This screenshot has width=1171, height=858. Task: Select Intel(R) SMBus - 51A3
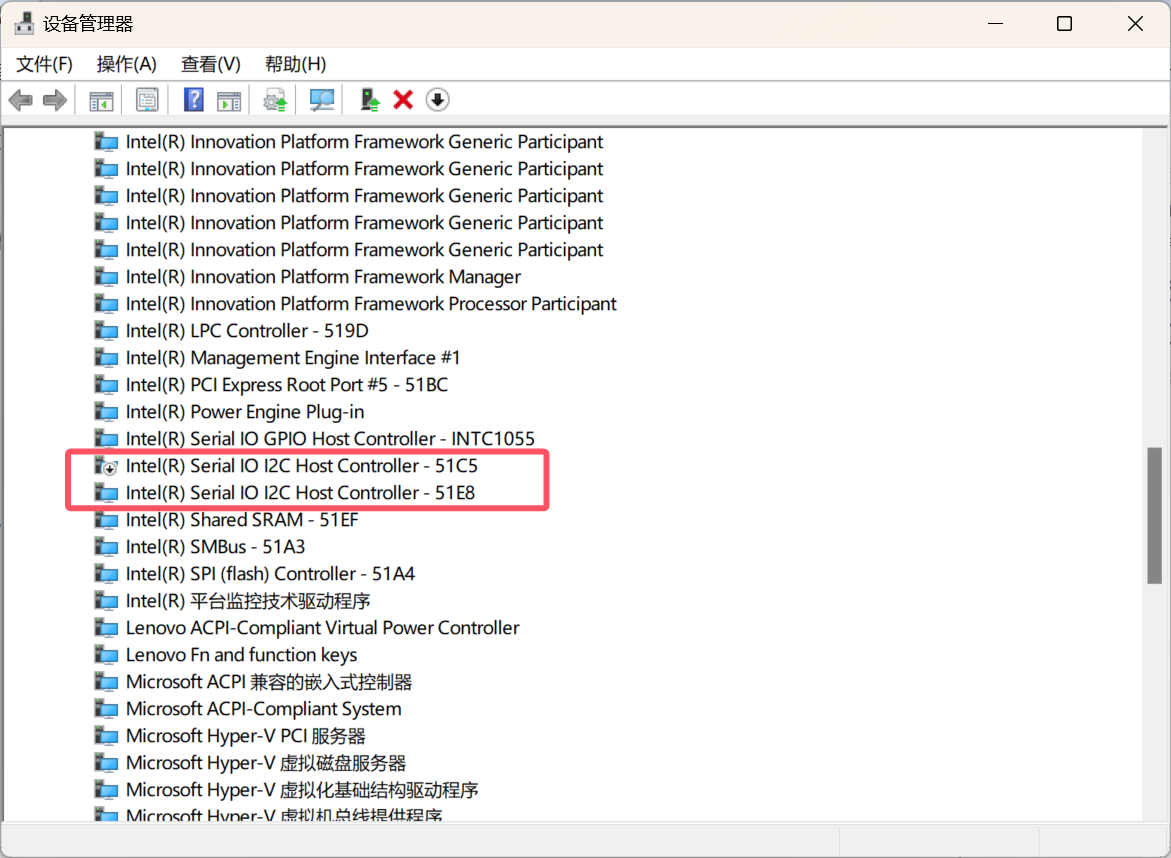pyautogui.click(x=215, y=547)
